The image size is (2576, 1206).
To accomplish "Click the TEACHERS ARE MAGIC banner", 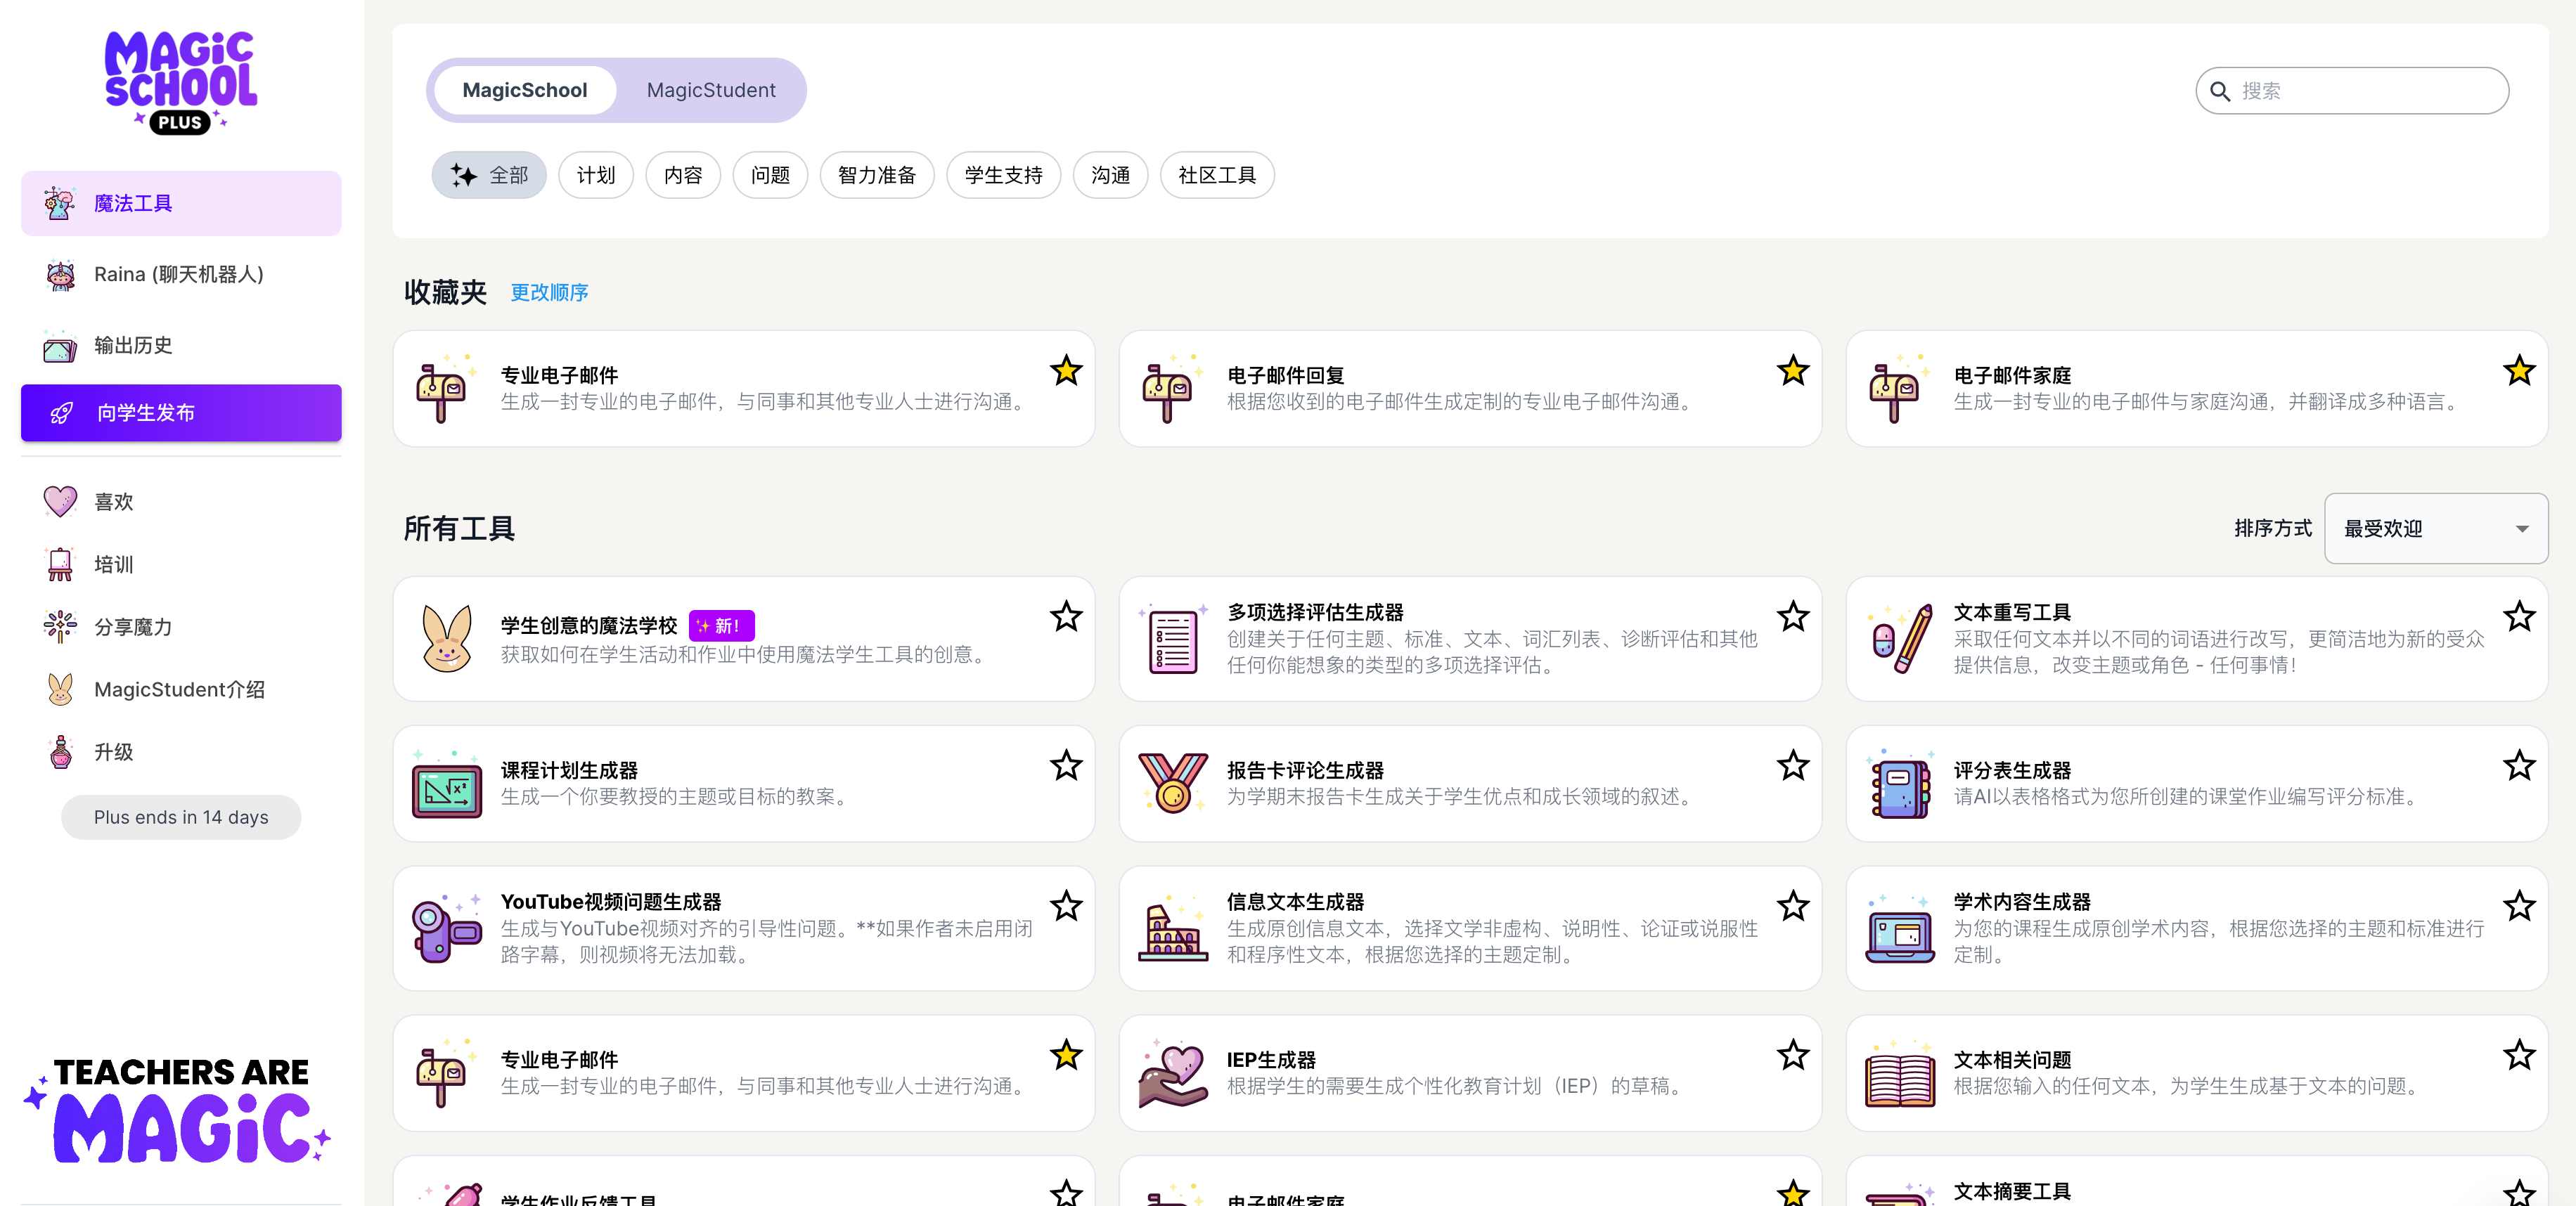I will (178, 1110).
